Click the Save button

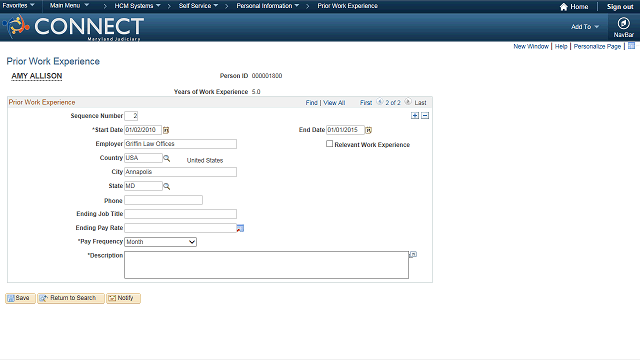point(20,298)
